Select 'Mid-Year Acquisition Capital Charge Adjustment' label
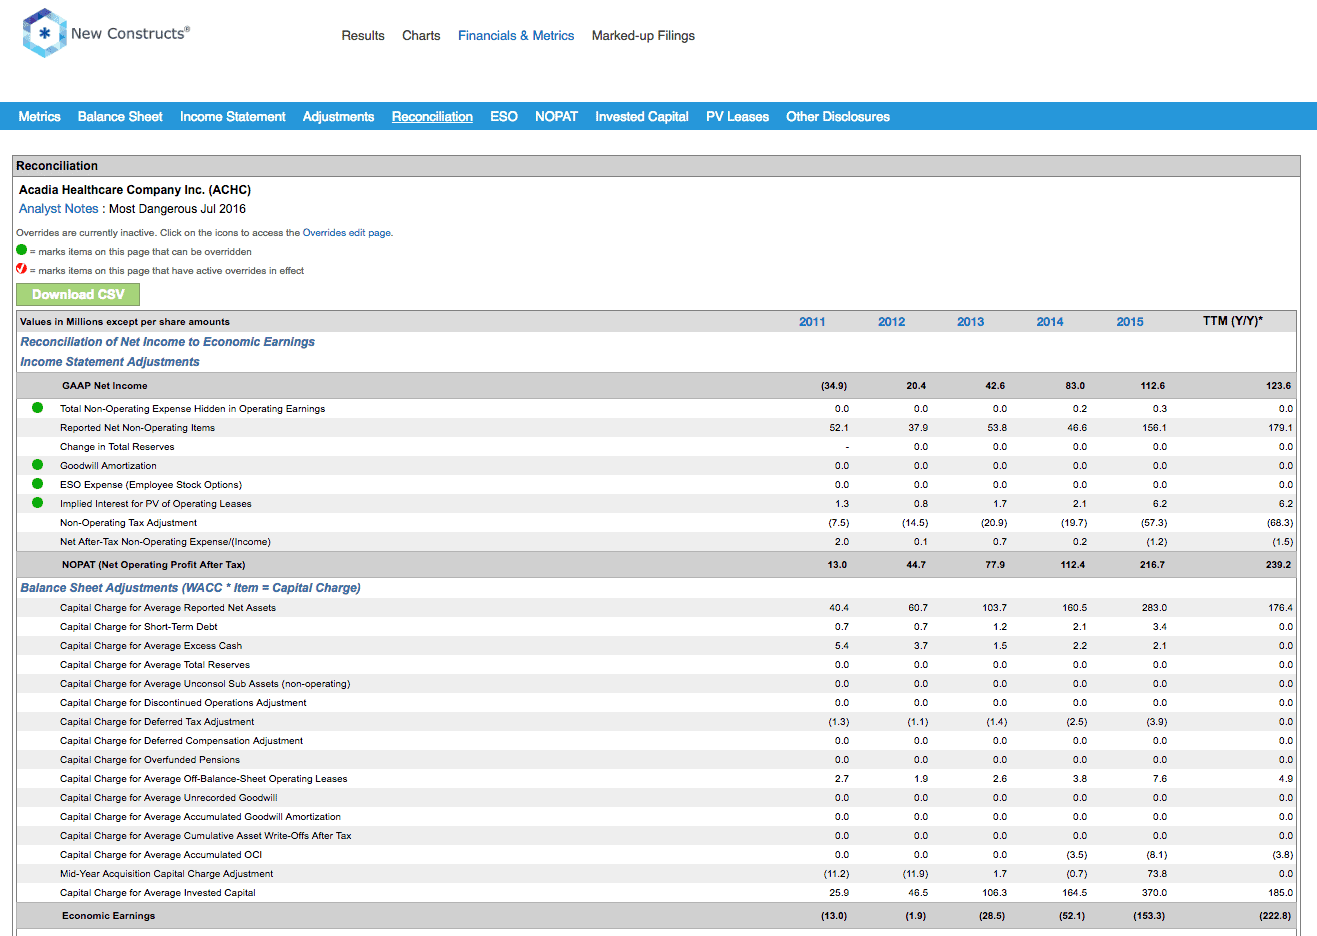Image resolution: width=1317 pixels, height=936 pixels. [166, 874]
